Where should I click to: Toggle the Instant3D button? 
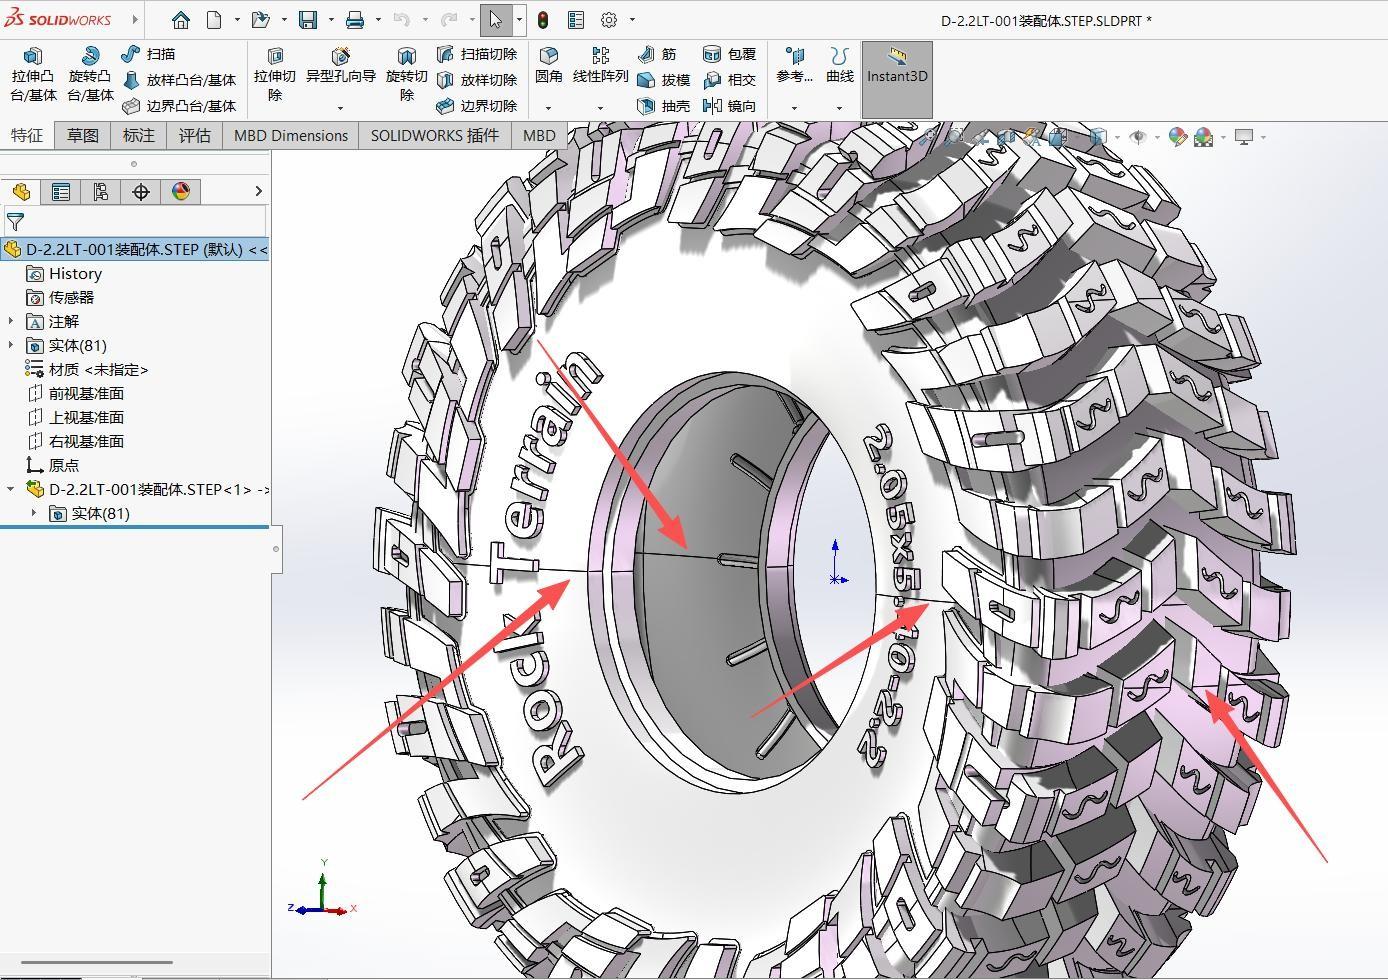tap(897, 78)
